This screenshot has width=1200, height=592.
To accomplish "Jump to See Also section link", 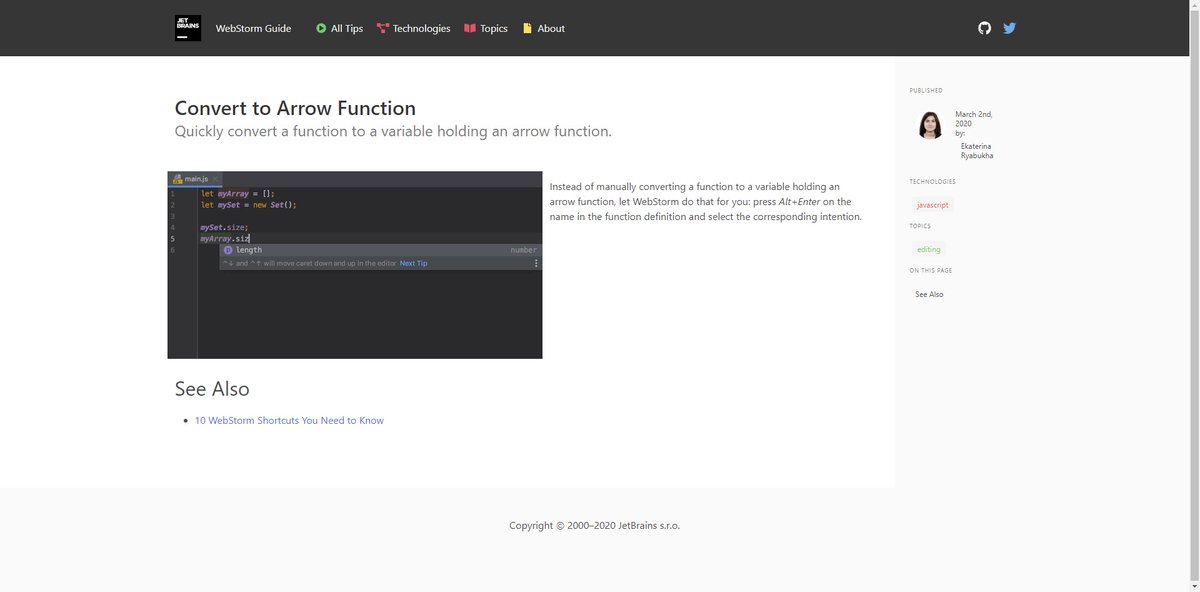I will [x=929, y=294].
